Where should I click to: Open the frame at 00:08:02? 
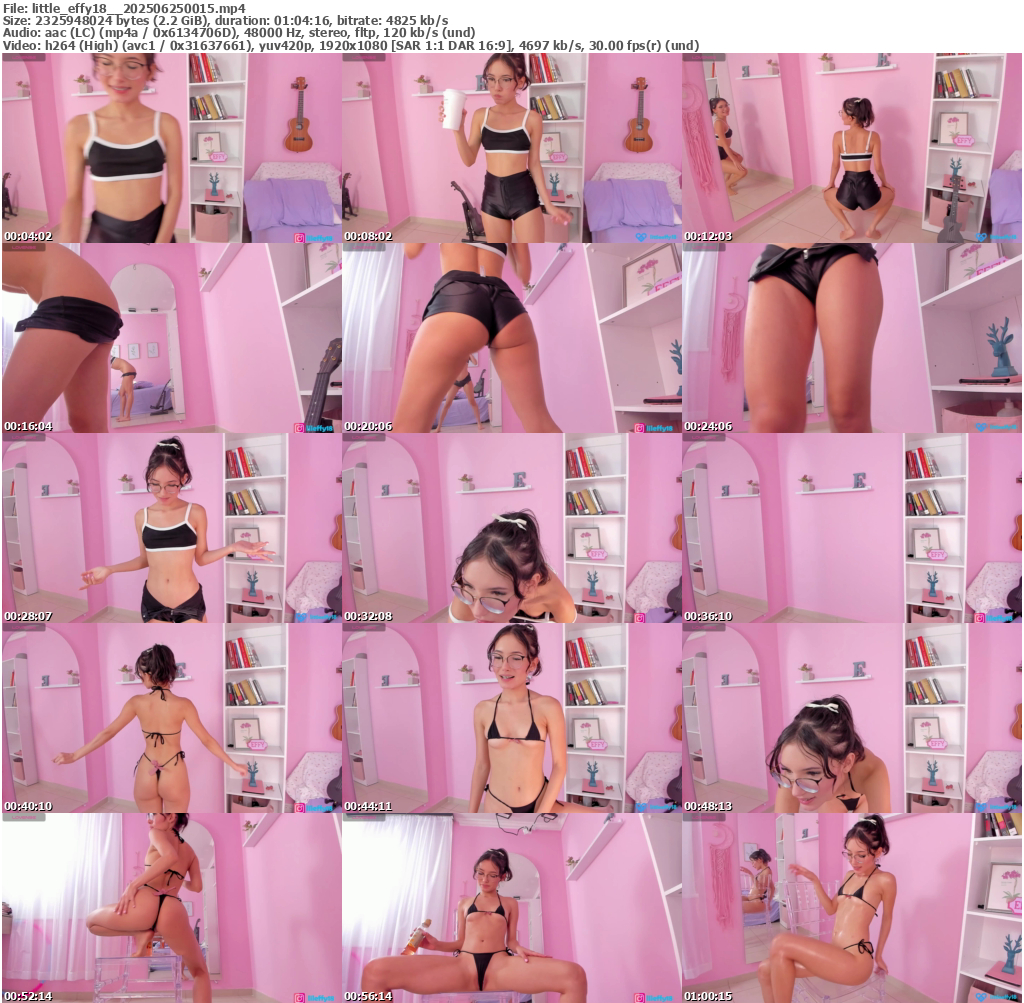tap(511, 148)
